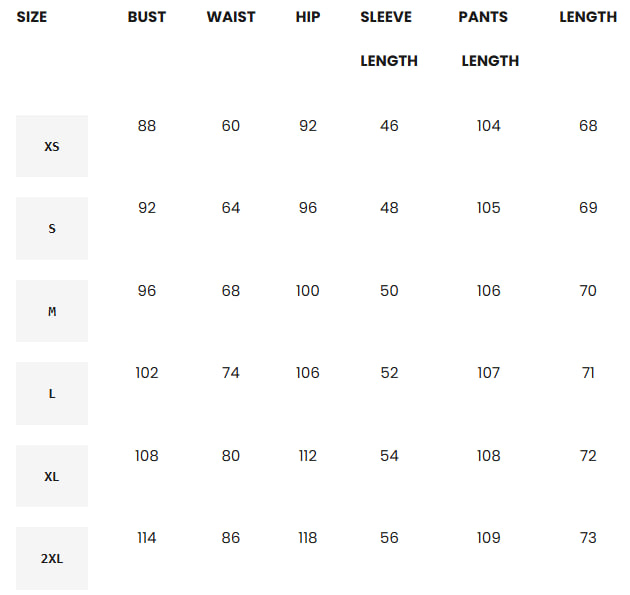Click the 2XL bust value 114
The width and height of the screenshot is (630, 595).
point(147,538)
